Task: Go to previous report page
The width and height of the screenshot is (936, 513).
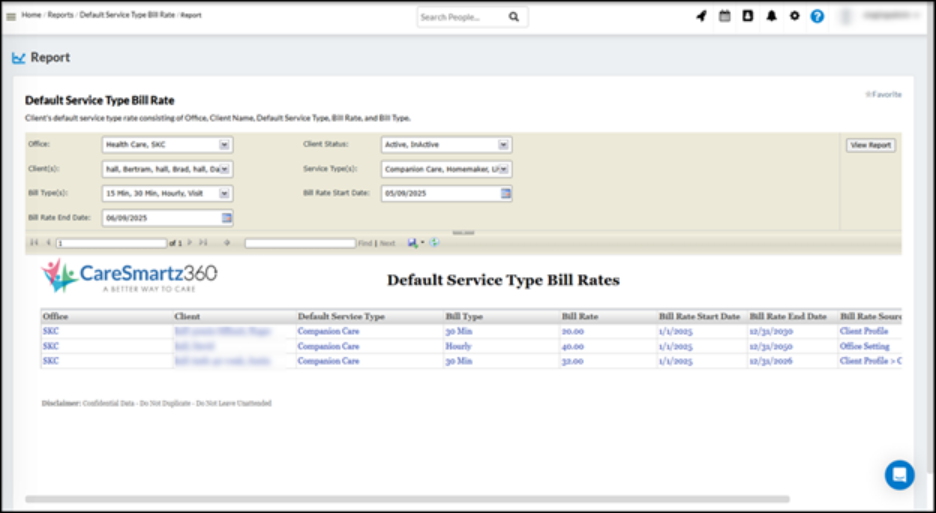Action: tap(48, 242)
